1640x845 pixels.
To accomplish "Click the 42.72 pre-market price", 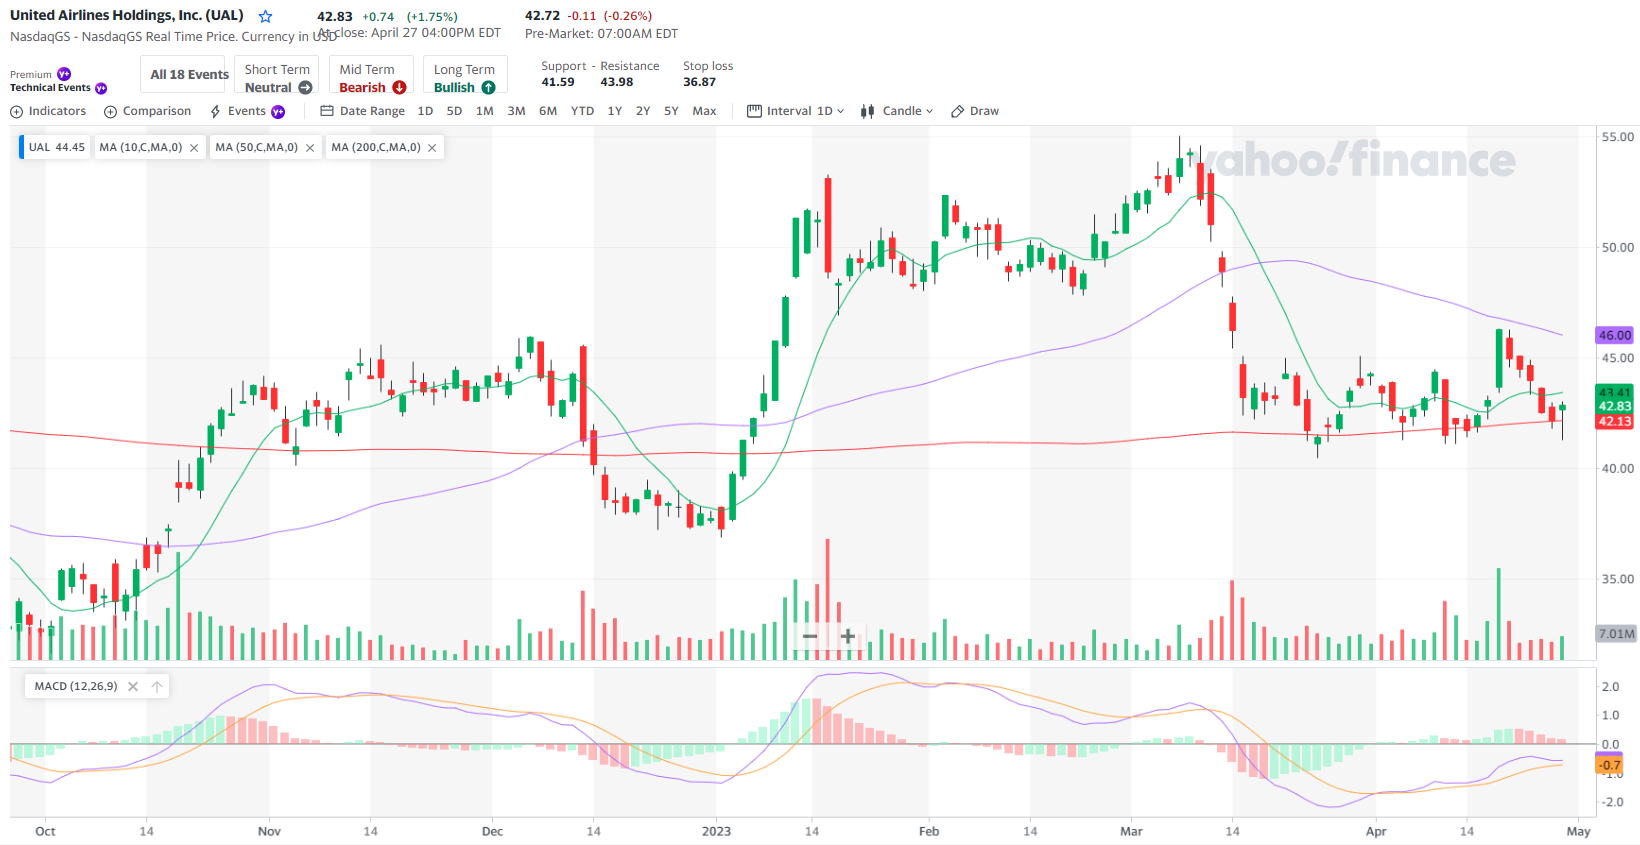I will point(542,16).
